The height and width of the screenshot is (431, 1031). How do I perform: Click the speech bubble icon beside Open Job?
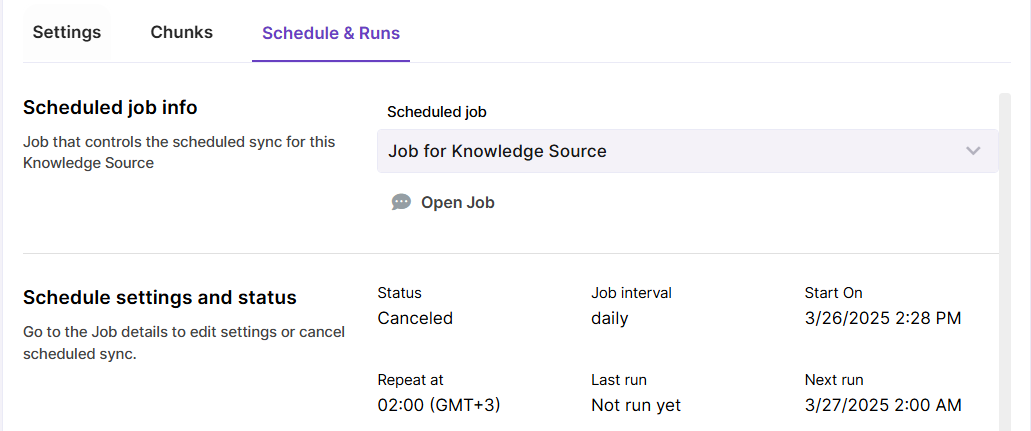click(401, 202)
